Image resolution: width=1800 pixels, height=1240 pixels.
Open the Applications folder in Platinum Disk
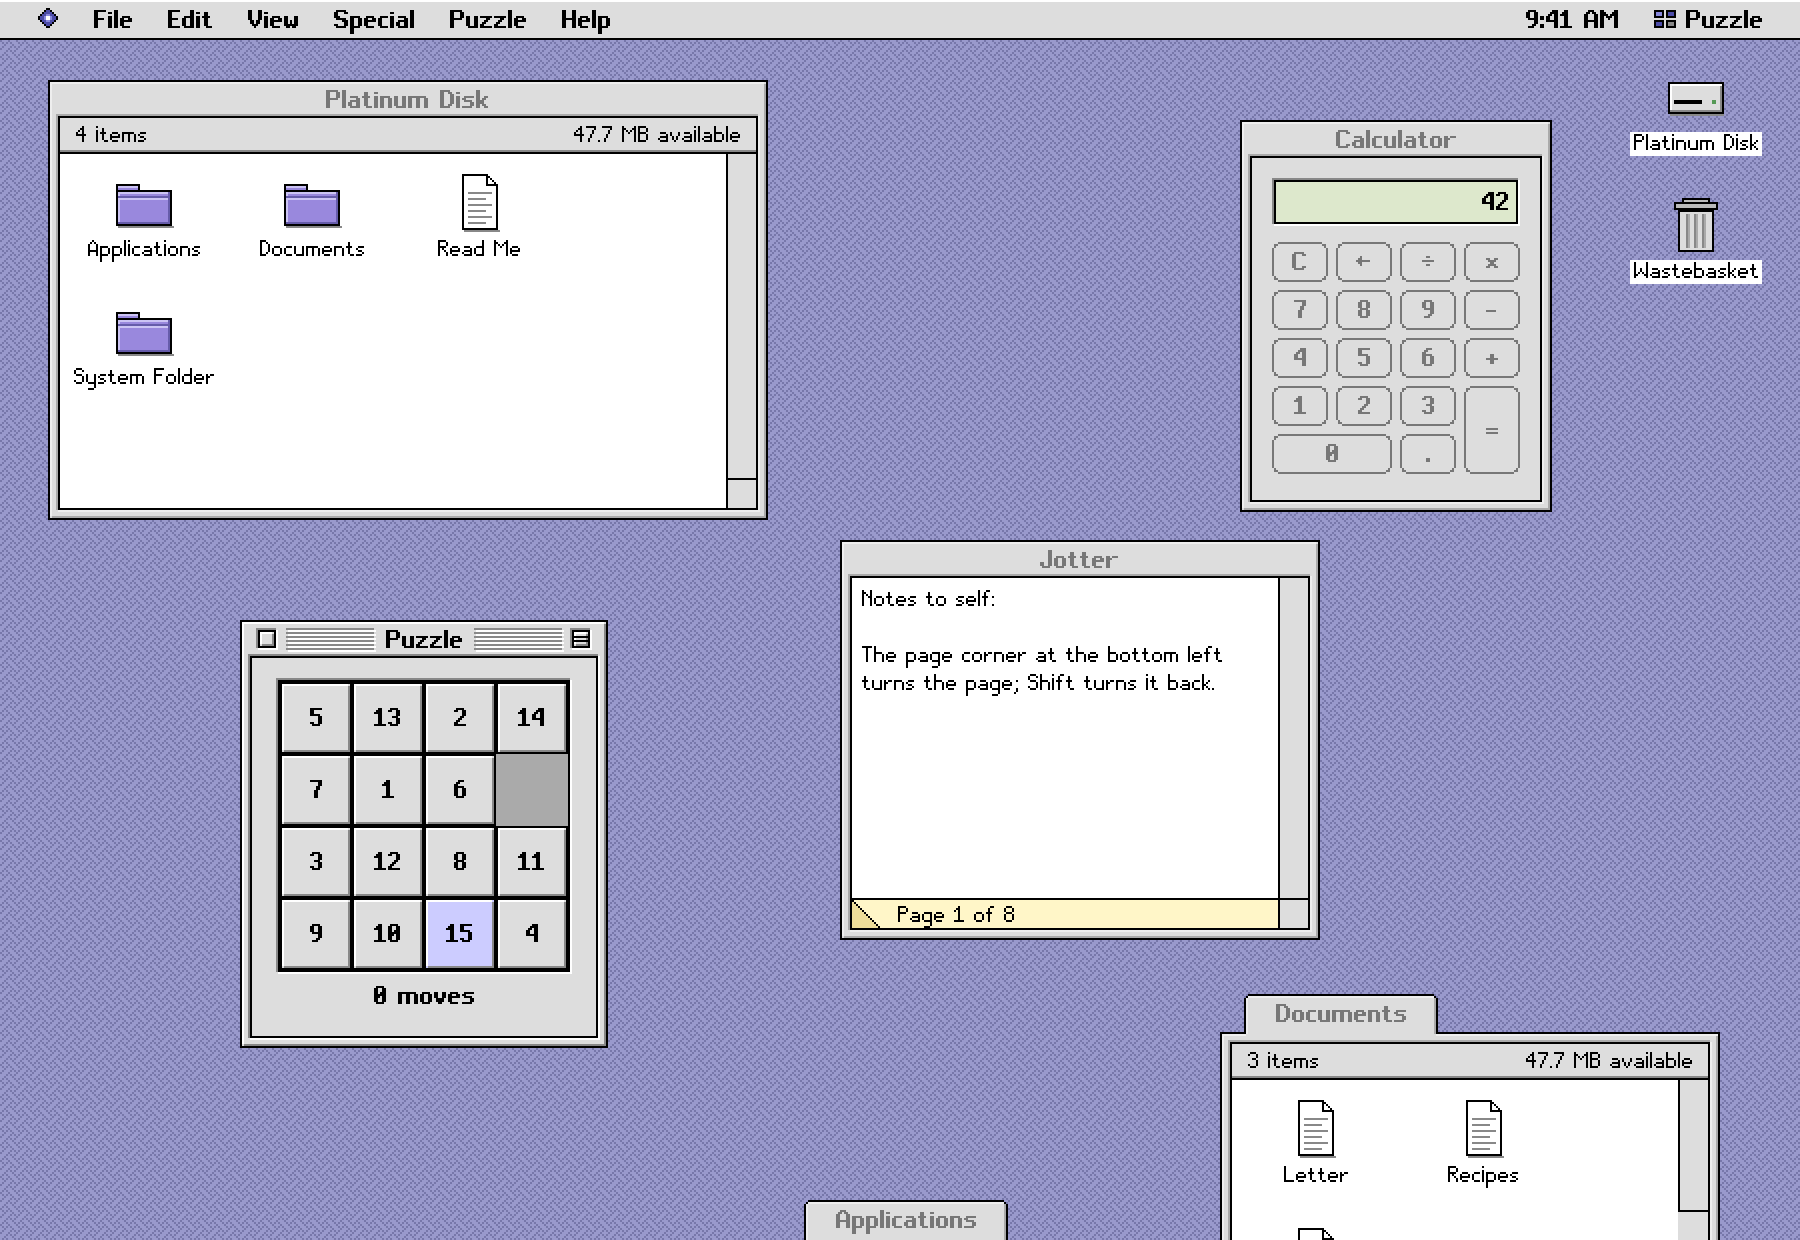point(144,207)
